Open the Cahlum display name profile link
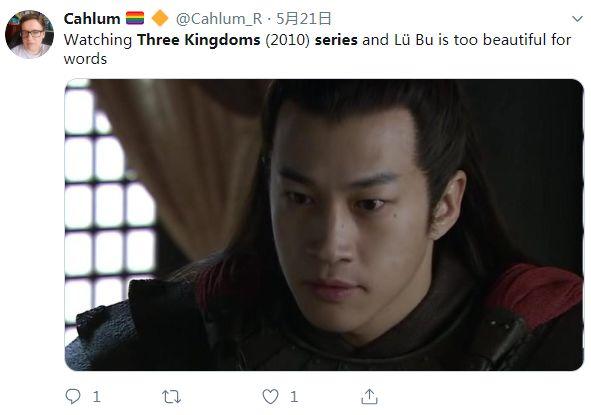This screenshot has width=591, height=415. pos(92,18)
